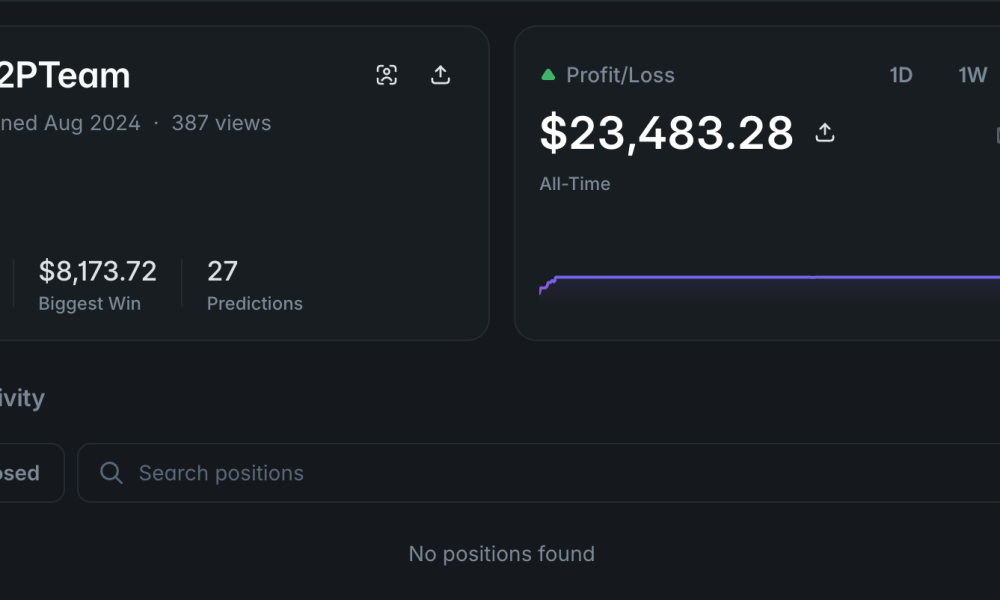1000x600 pixels.
Task: Switch to the Activity section heading
Action: [x=22, y=398]
